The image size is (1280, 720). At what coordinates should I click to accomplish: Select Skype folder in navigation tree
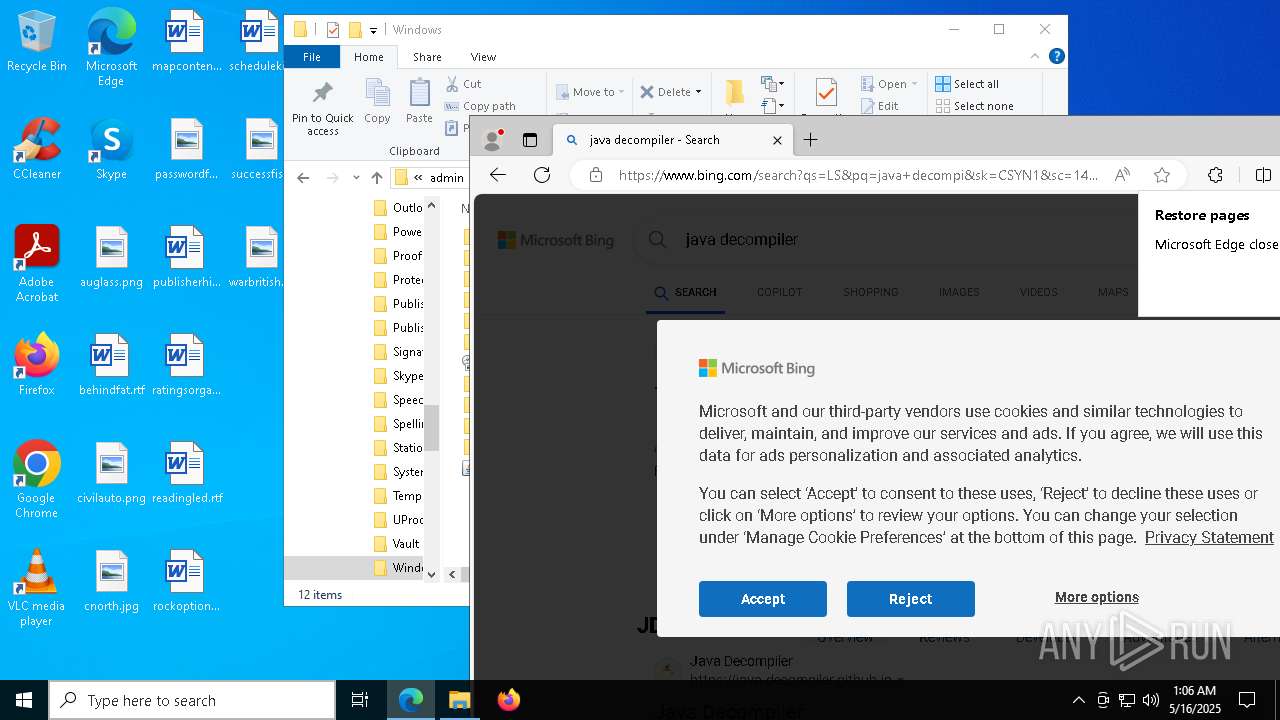397,376
